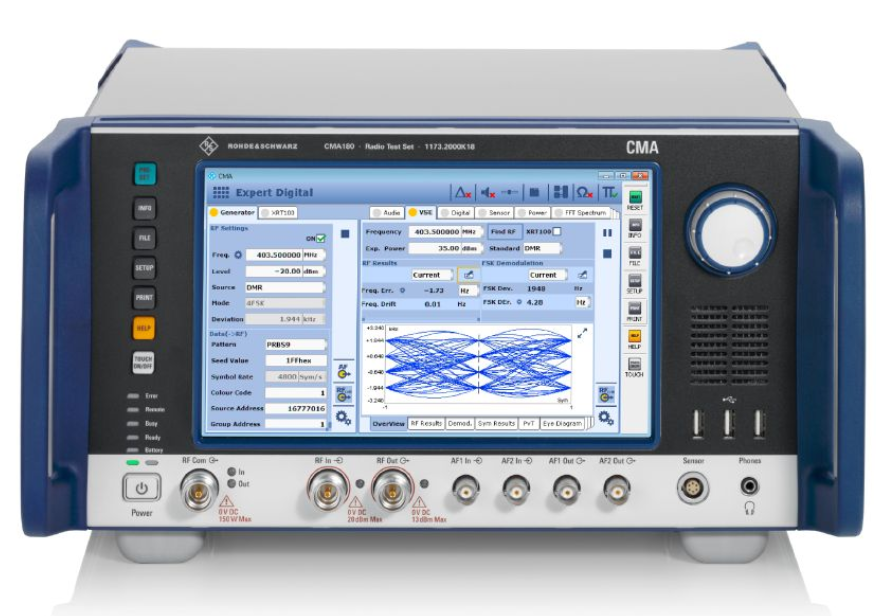The image size is (876, 616).
Task: Open the Exp. Power dBm unit dropdown
Action: pos(471,248)
